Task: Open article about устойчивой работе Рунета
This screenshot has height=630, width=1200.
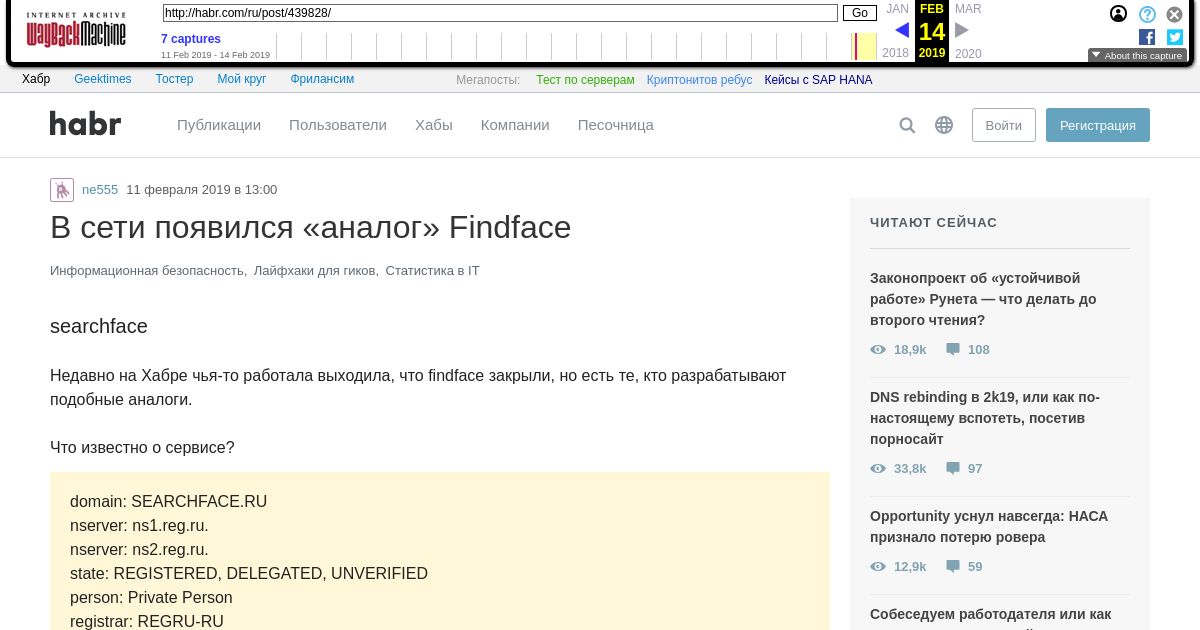Action: 983,299
